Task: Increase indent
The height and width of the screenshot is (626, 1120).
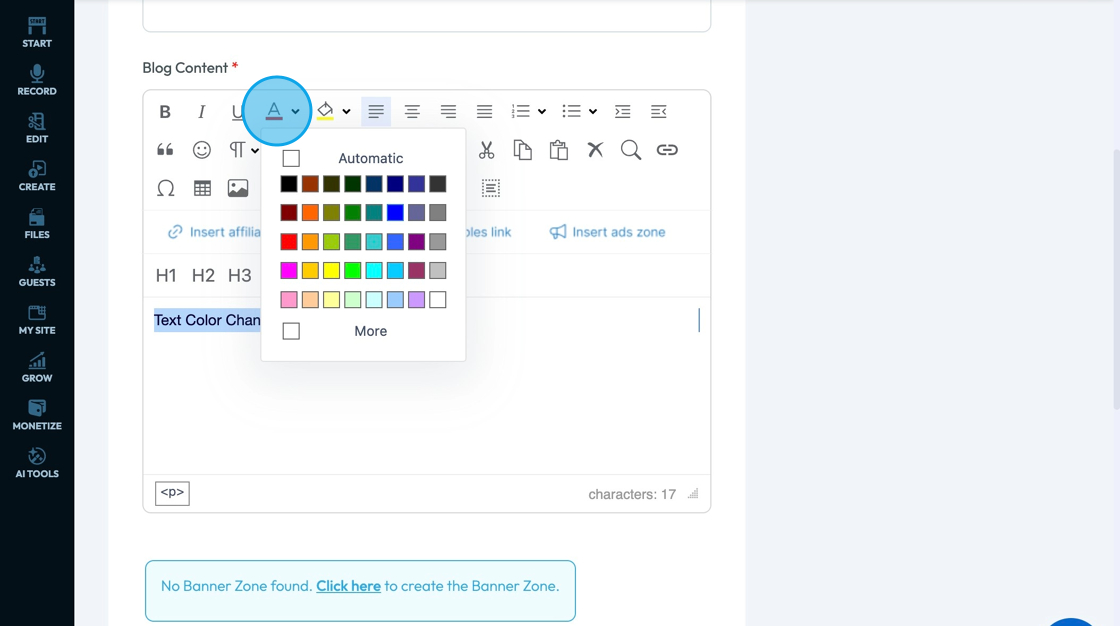Action: (623, 111)
